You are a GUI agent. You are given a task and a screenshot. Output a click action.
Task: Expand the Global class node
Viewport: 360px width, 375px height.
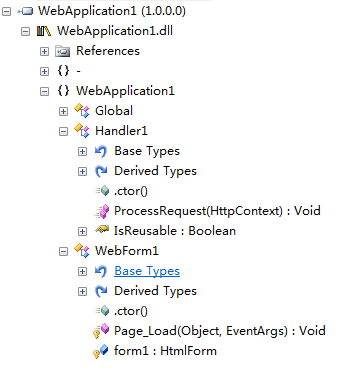63,111
